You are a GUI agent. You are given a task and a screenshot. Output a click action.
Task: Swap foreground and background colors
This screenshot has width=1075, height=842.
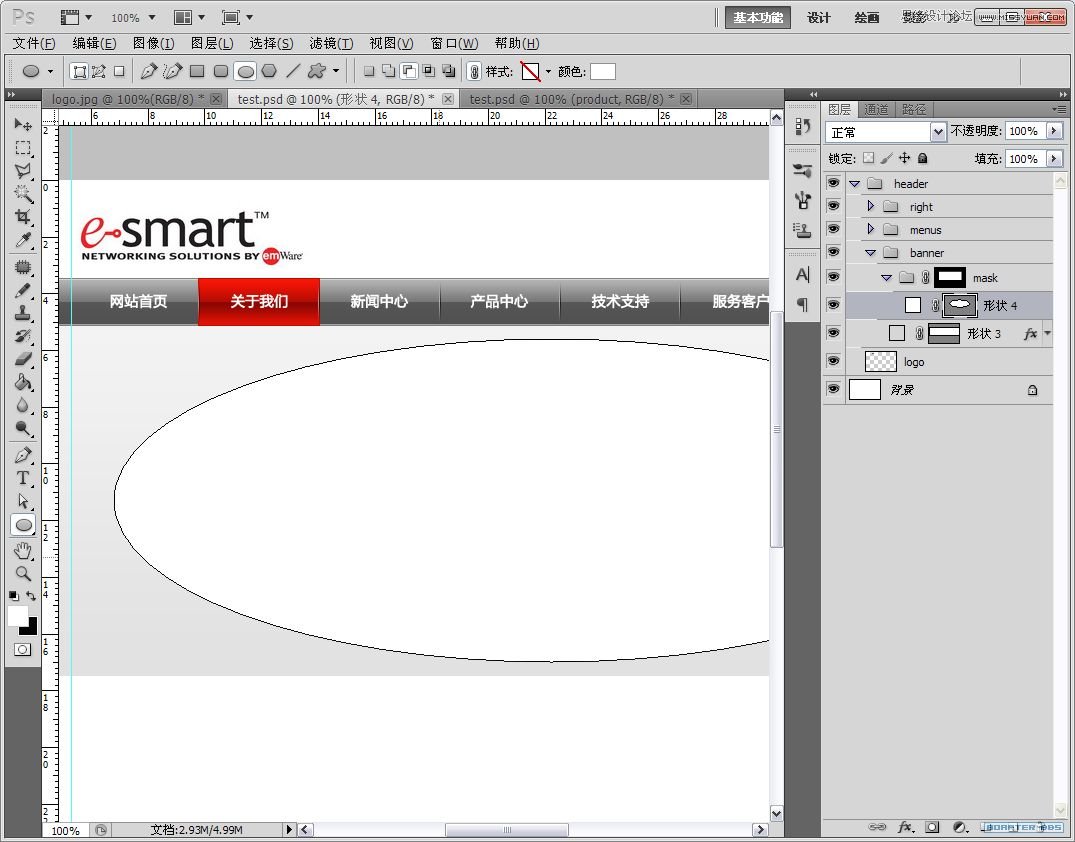coord(31,596)
